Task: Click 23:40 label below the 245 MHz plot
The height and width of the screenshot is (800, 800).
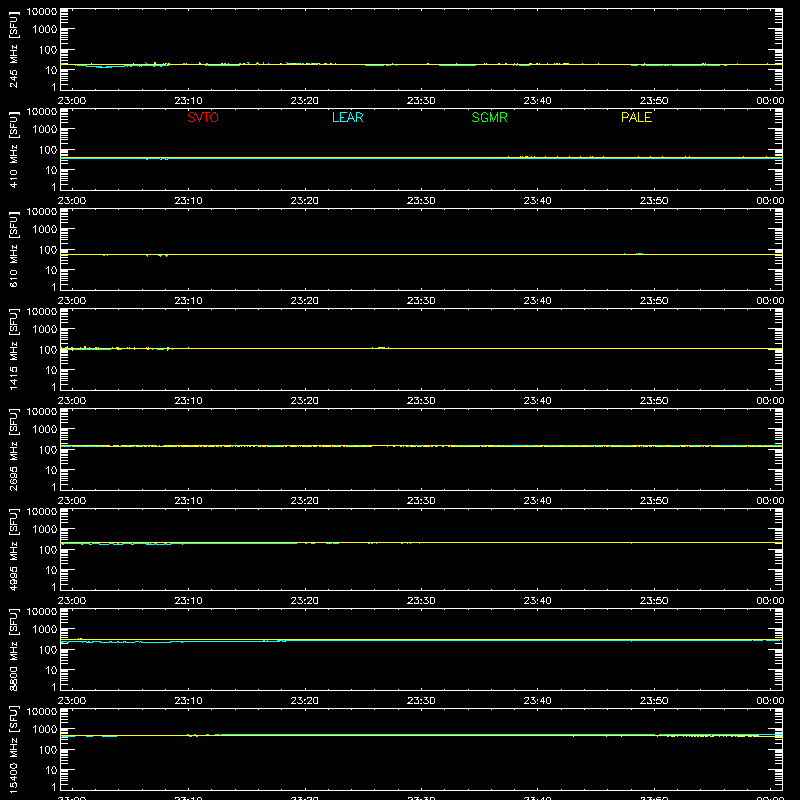Action: (x=537, y=101)
